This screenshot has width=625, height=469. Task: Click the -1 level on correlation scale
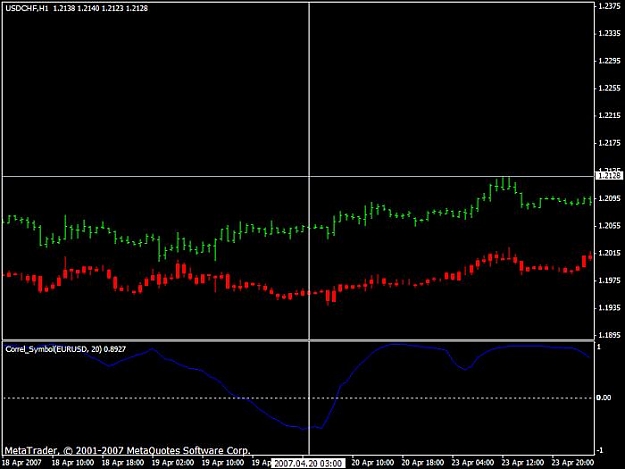coord(600,451)
